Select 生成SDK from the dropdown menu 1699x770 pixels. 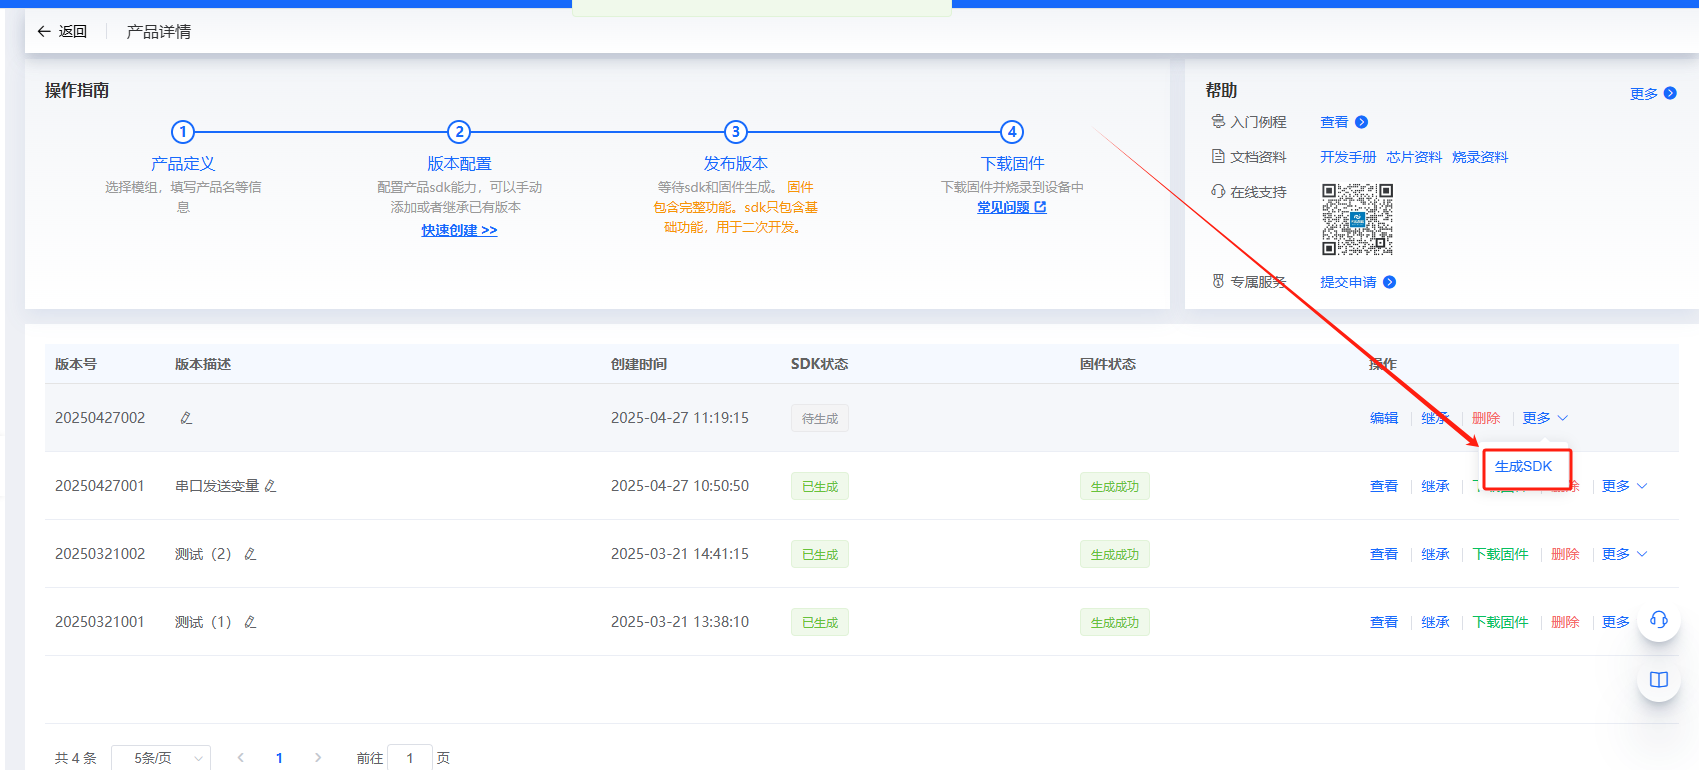pyautogui.click(x=1523, y=467)
